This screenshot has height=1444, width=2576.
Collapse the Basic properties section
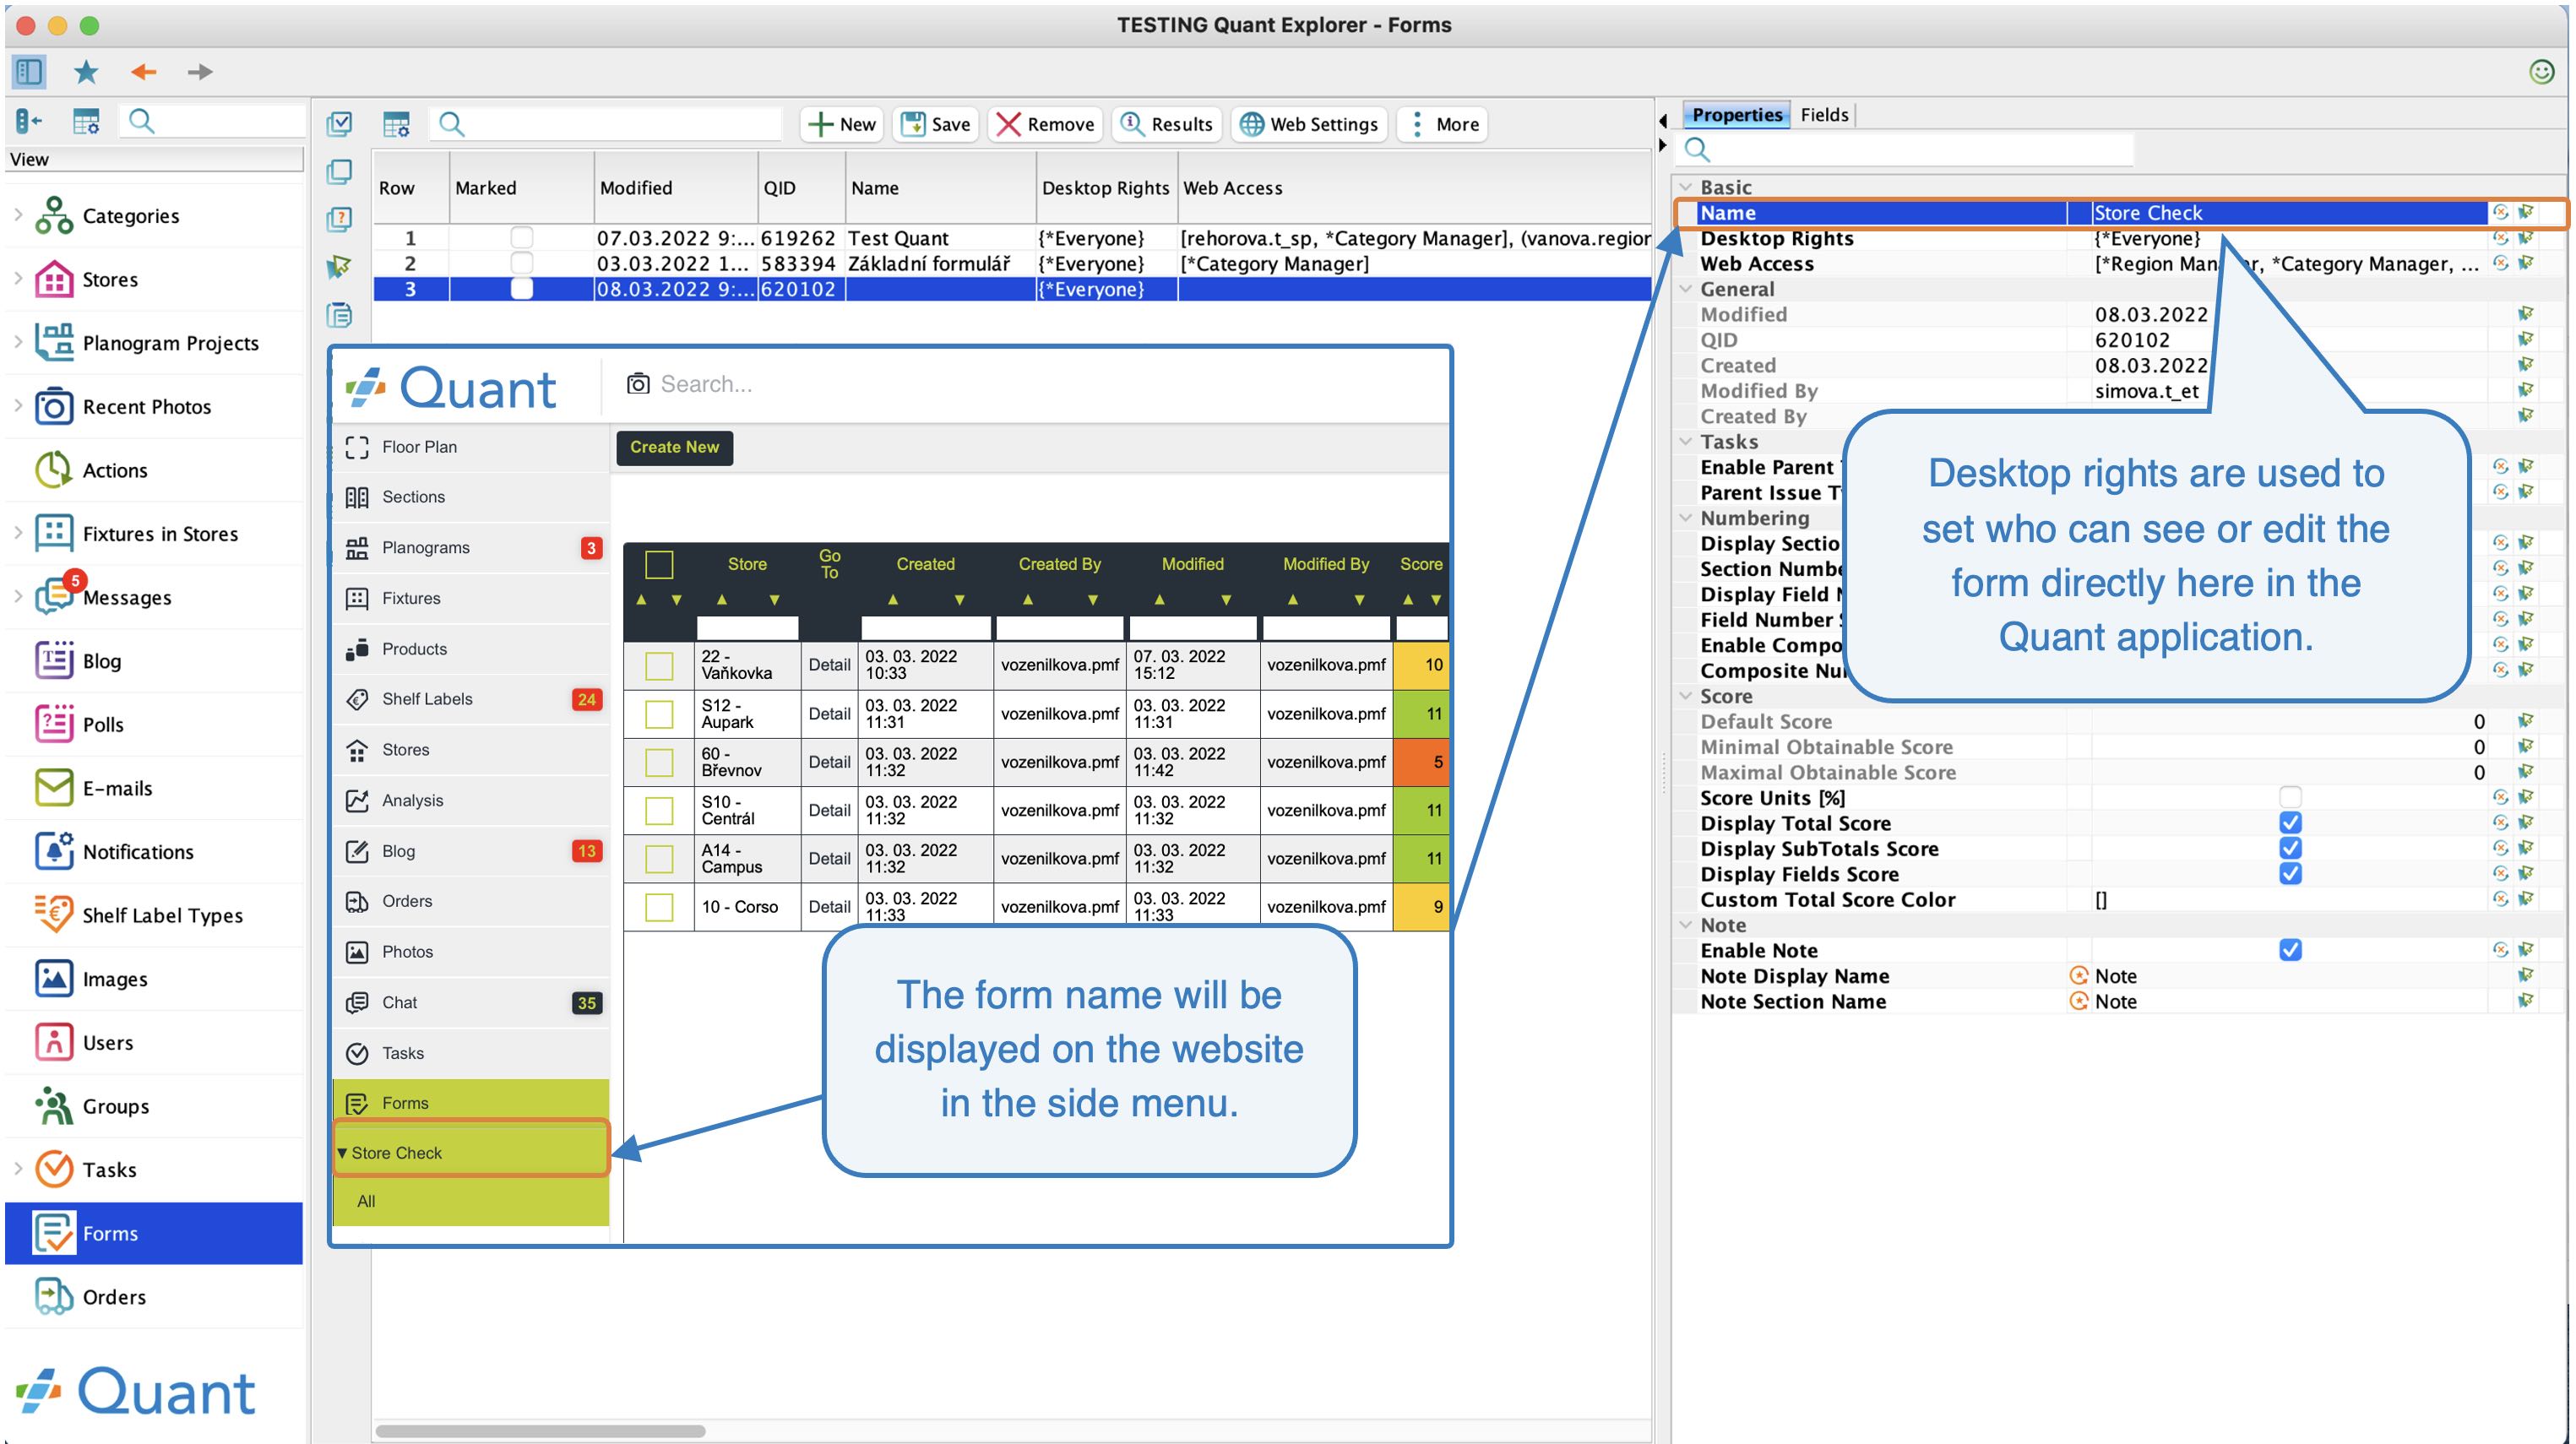(1686, 187)
